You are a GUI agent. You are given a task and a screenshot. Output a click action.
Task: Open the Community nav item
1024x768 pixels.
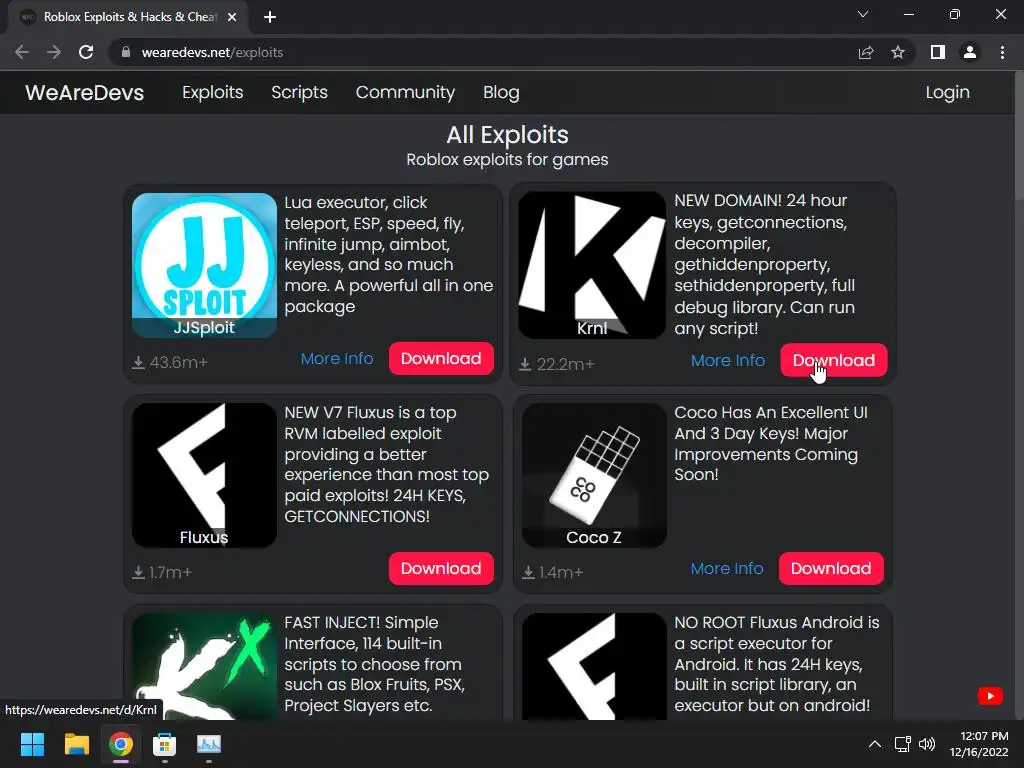point(406,92)
